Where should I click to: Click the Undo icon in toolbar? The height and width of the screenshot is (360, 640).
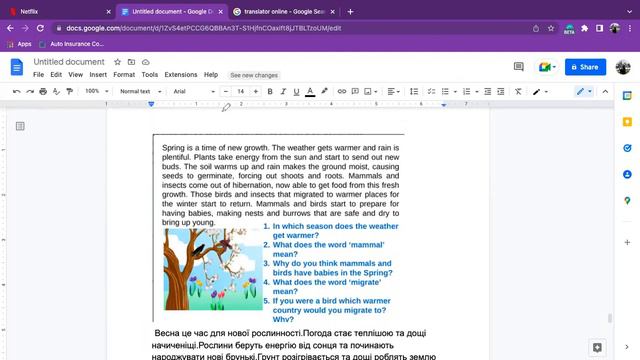pos(16,91)
